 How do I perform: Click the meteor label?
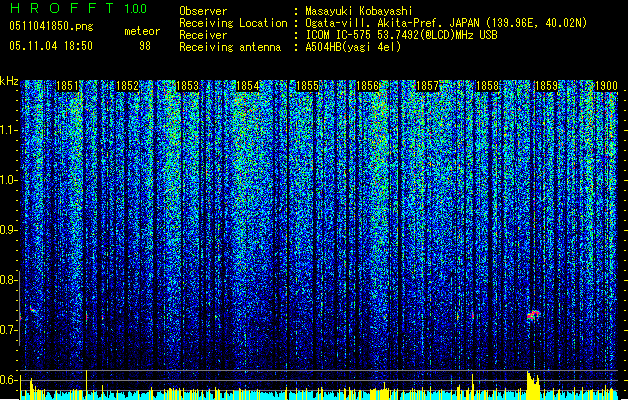point(142,31)
